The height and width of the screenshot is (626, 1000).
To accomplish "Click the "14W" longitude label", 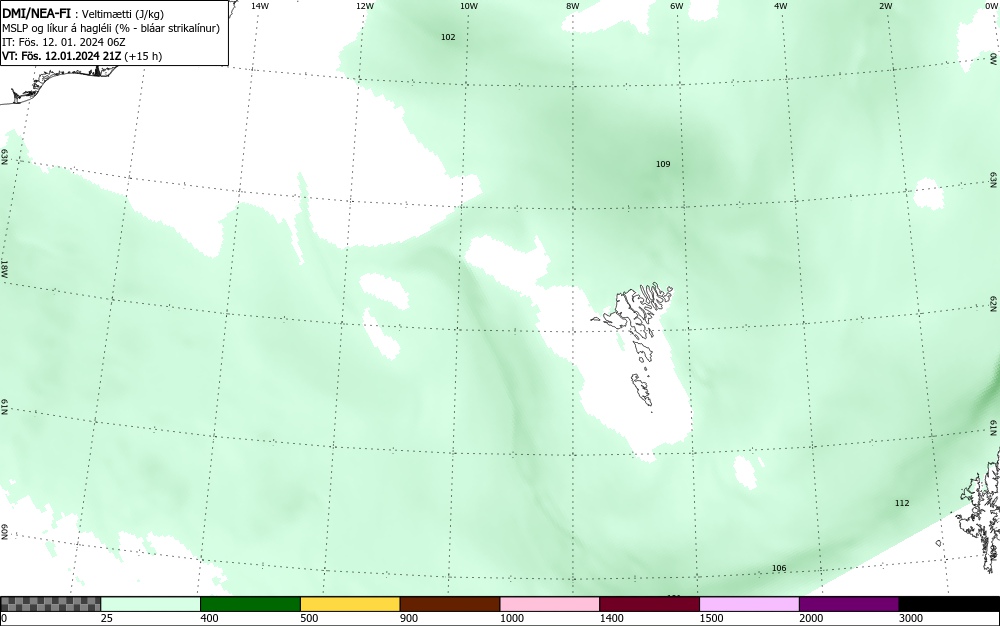I will coord(260,6).
